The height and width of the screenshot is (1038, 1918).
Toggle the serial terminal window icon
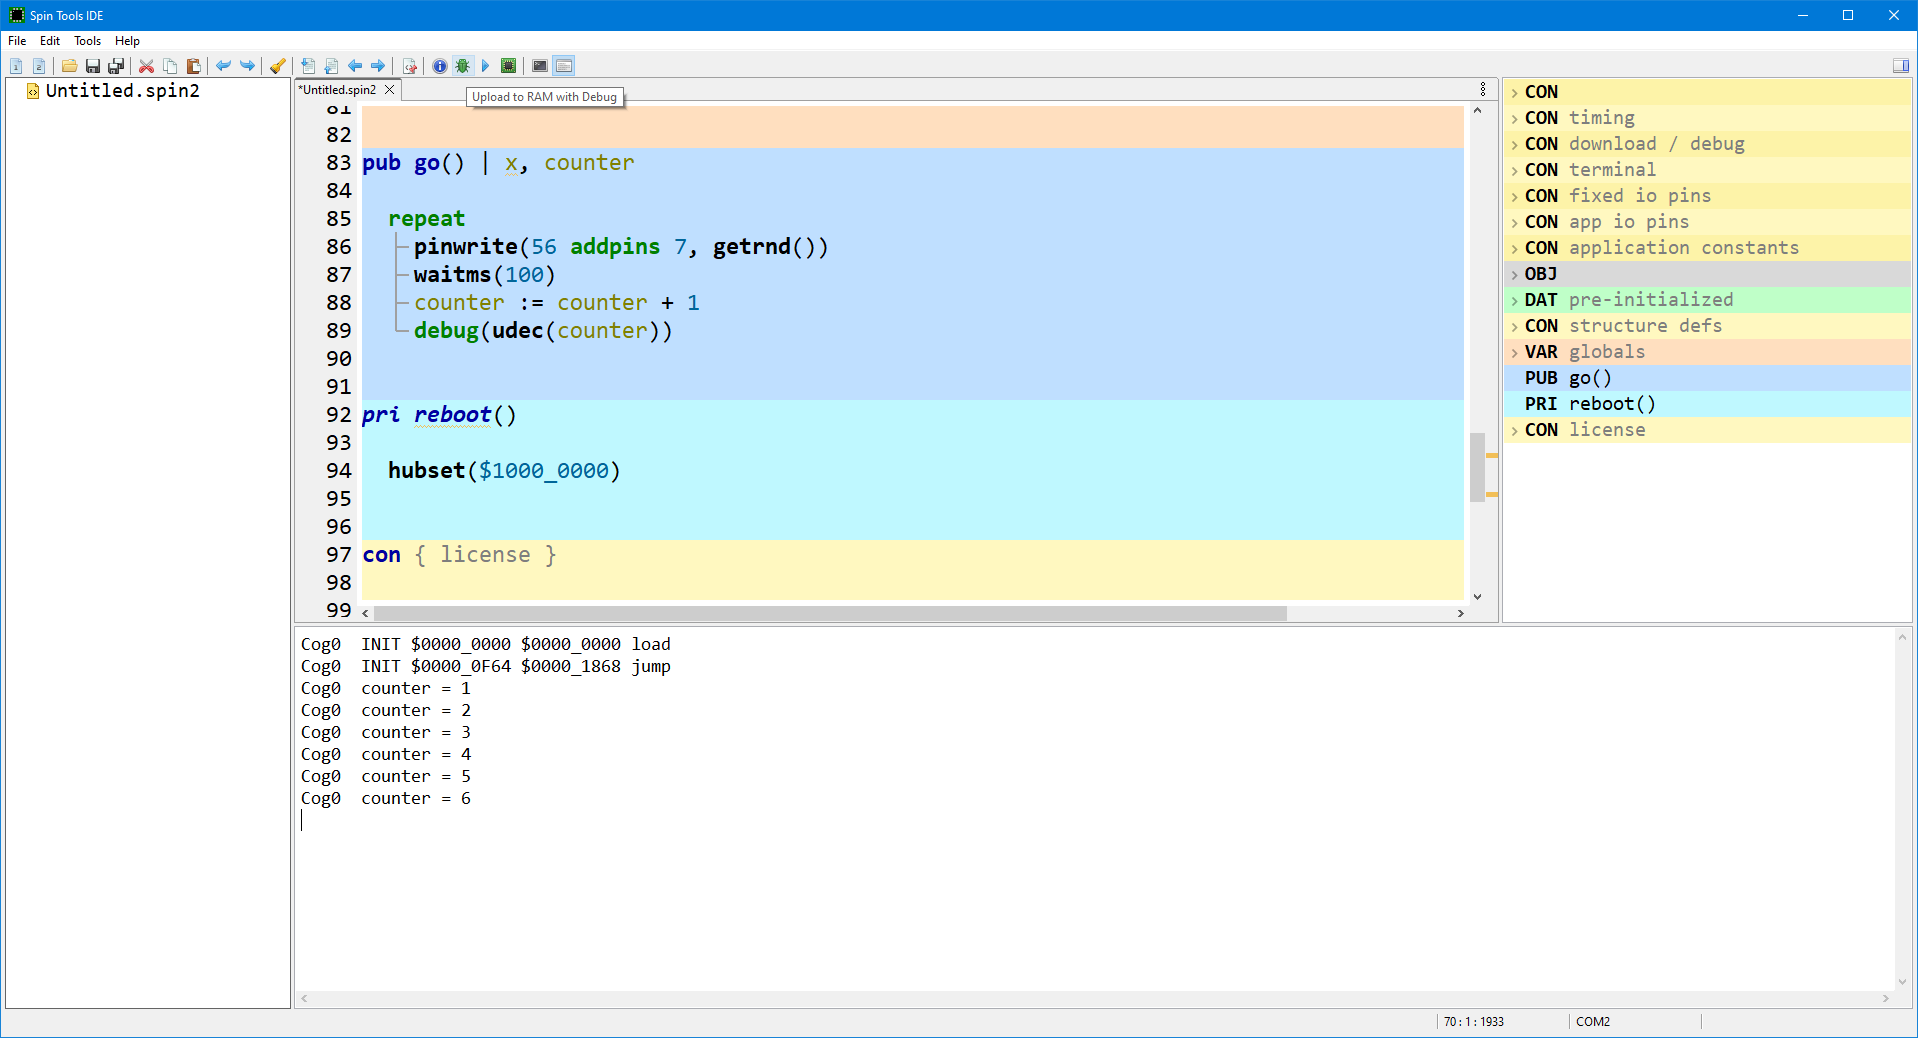pyautogui.click(x=540, y=66)
